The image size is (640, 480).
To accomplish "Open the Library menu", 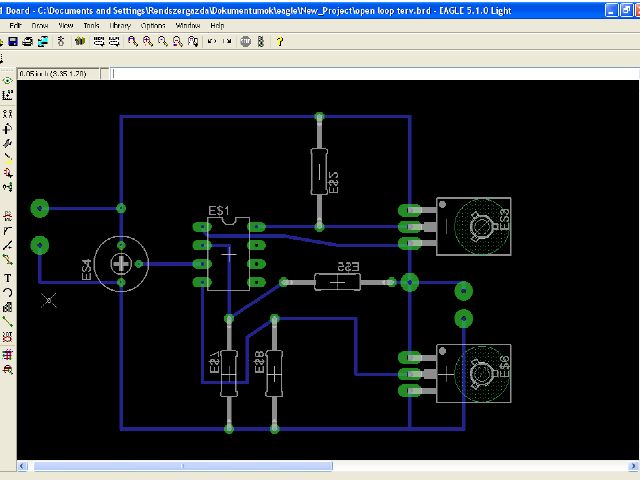I will (x=120, y=25).
